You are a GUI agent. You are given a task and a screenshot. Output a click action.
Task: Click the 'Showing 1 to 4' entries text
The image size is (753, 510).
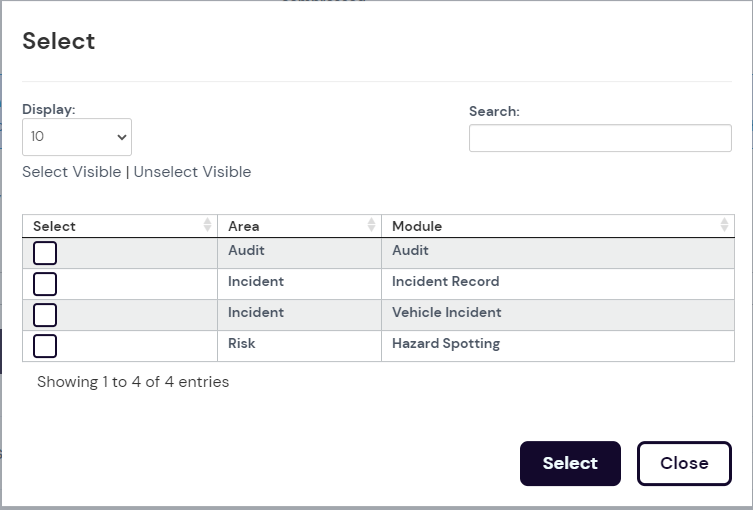click(133, 382)
